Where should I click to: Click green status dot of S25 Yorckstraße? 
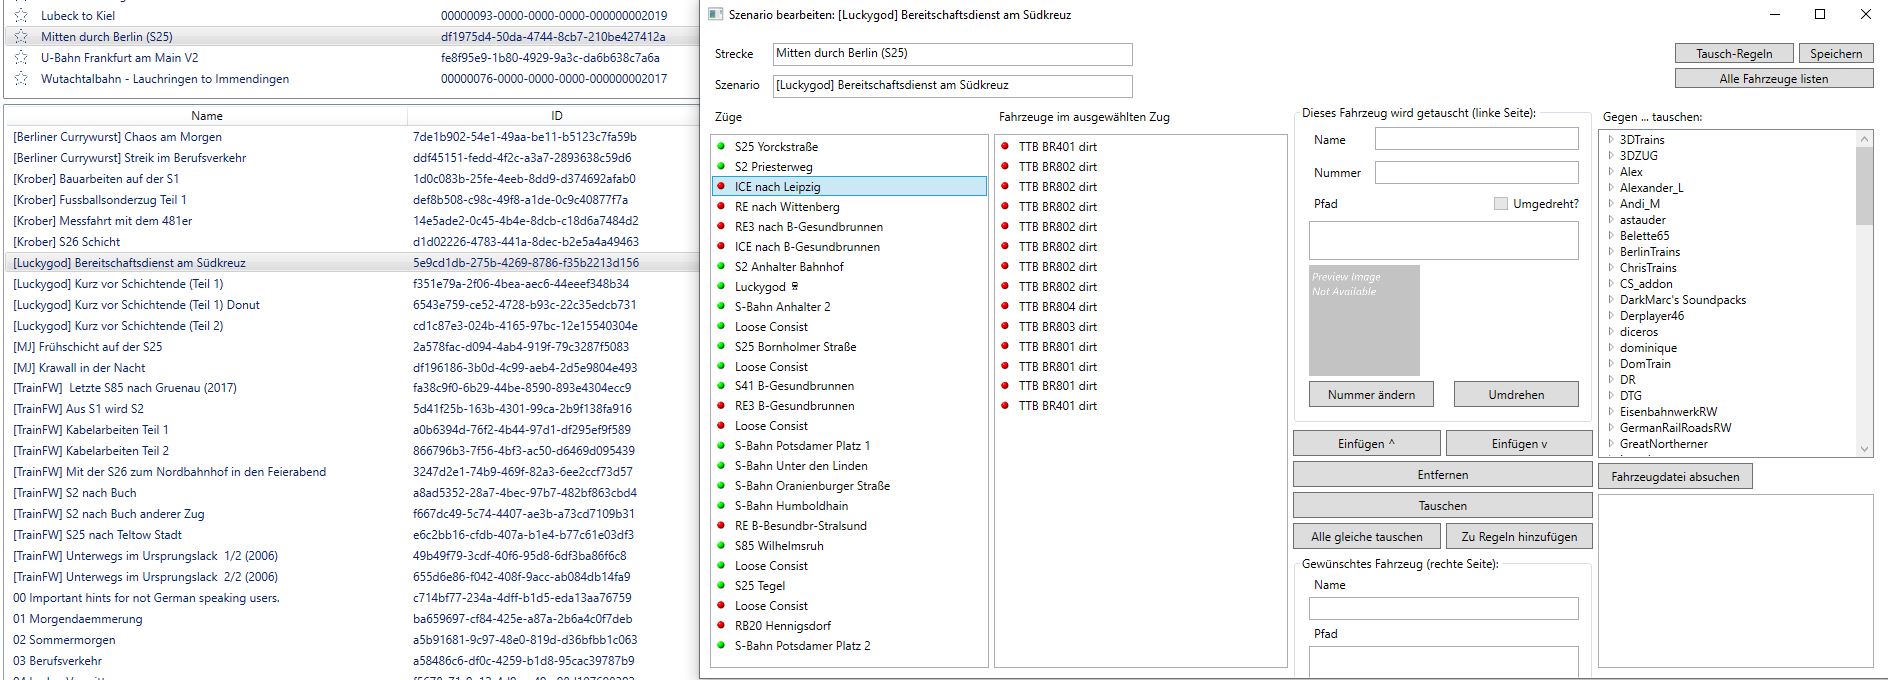(x=721, y=147)
